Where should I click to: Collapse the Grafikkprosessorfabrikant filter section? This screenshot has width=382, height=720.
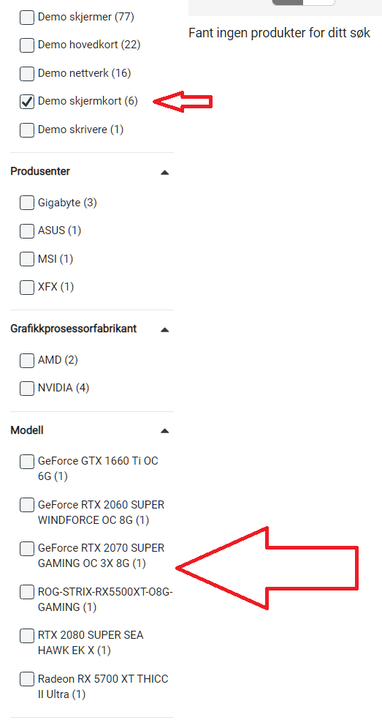pos(165,330)
